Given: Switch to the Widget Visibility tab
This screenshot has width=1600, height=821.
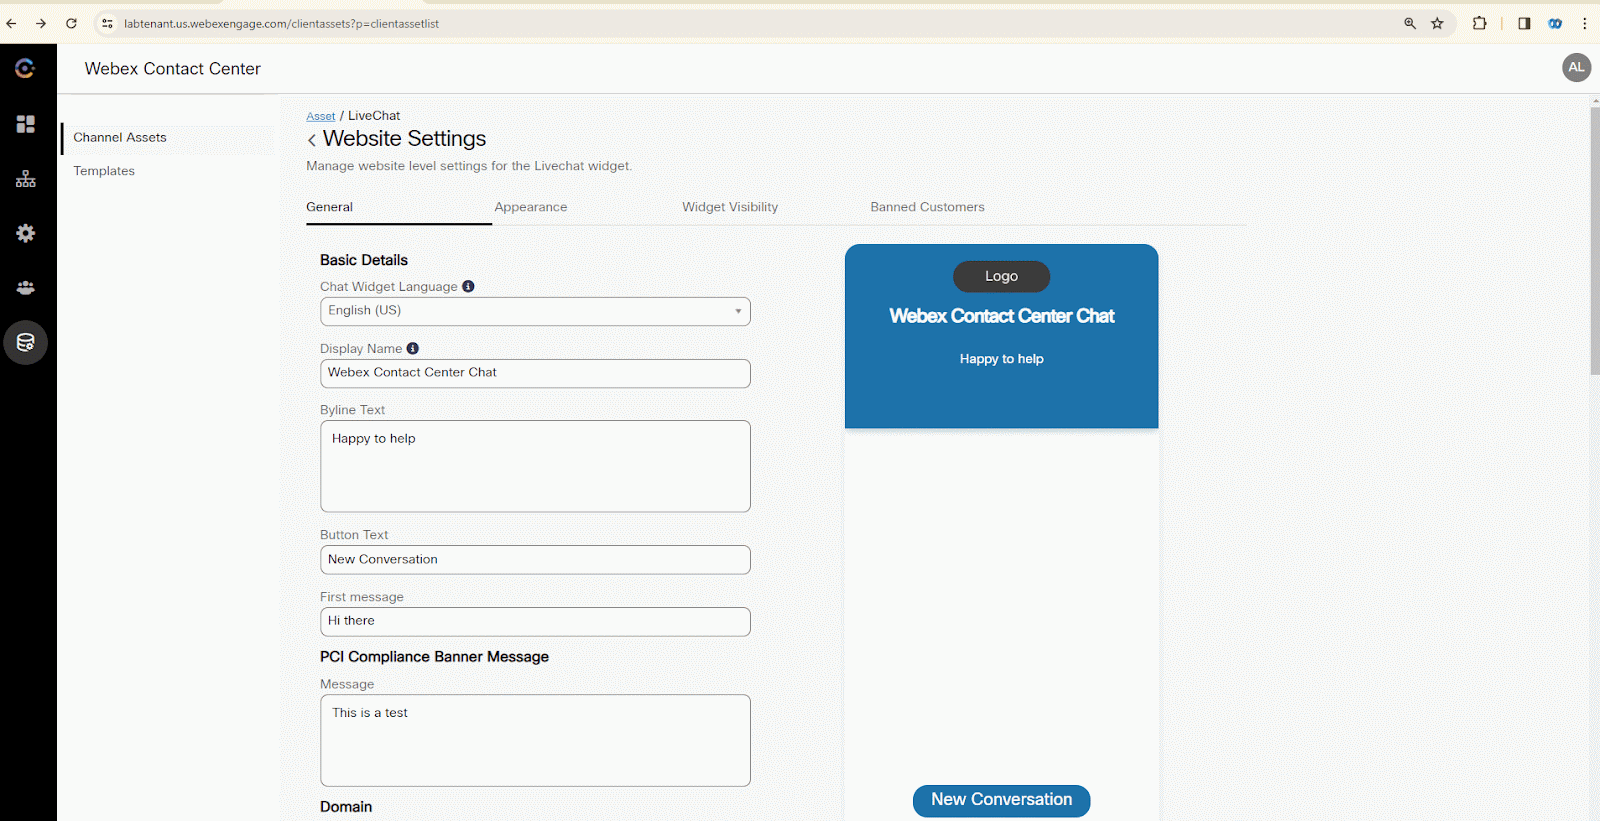Looking at the screenshot, I should (730, 207).
